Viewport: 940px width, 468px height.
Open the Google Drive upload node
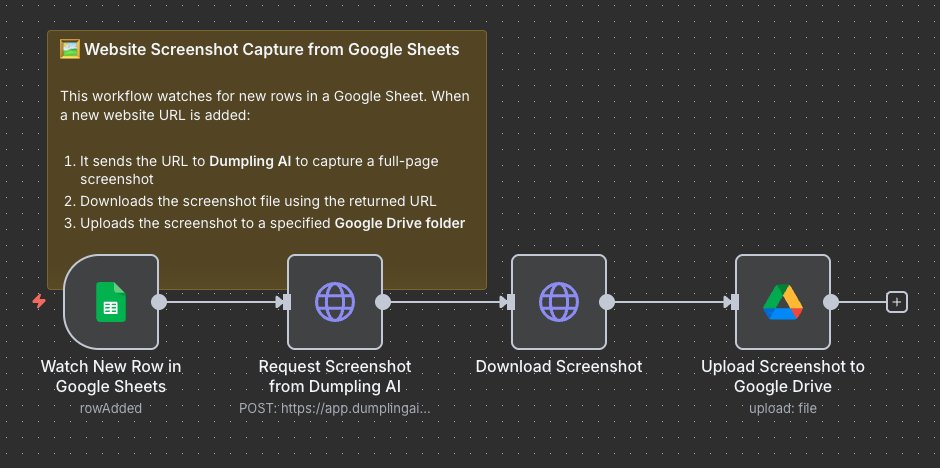[x=783, y=302]
